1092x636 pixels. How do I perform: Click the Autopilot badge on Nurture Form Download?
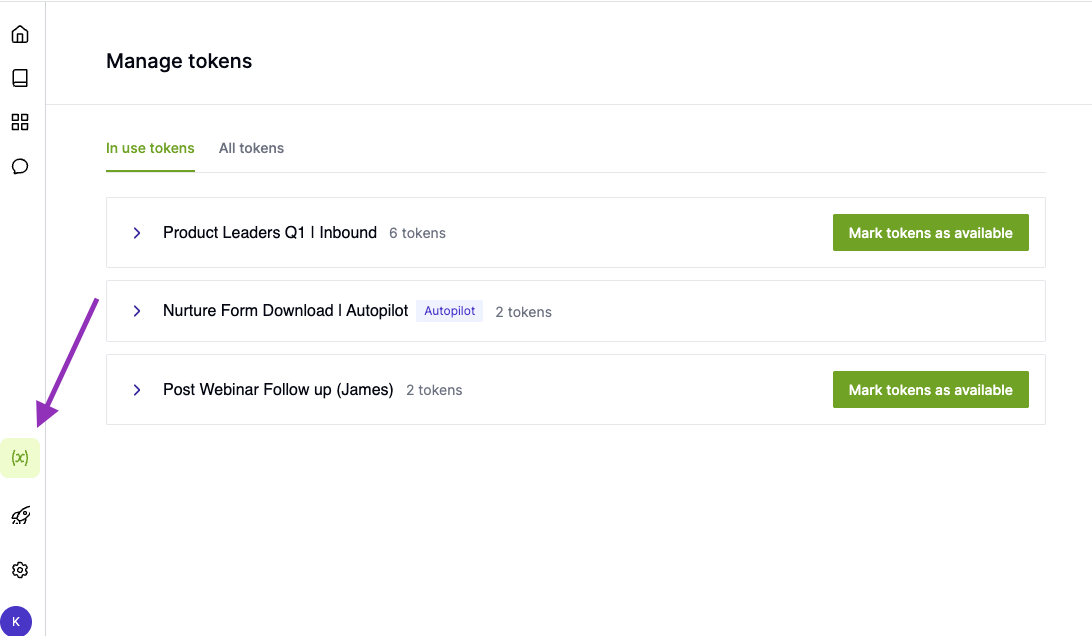[x=449, y=310]
